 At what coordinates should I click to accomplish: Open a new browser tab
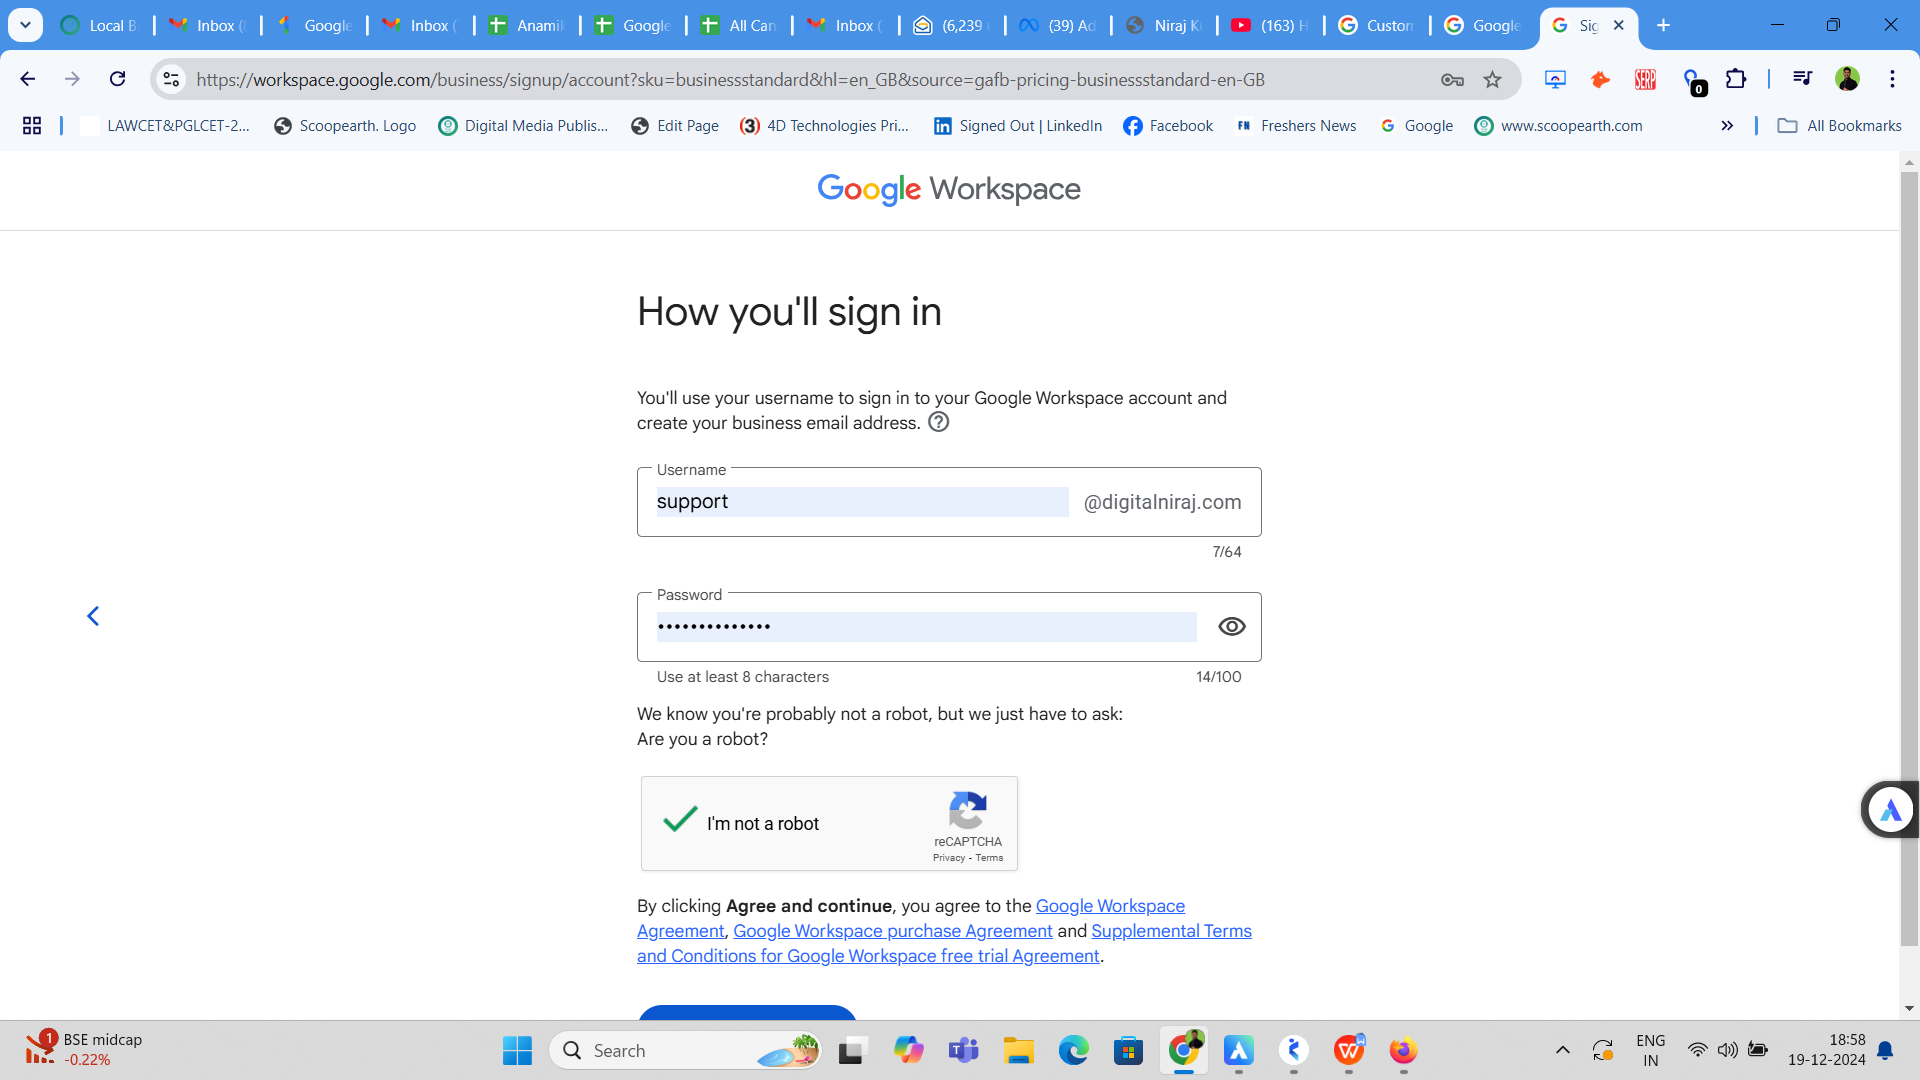pos(1663,25)
